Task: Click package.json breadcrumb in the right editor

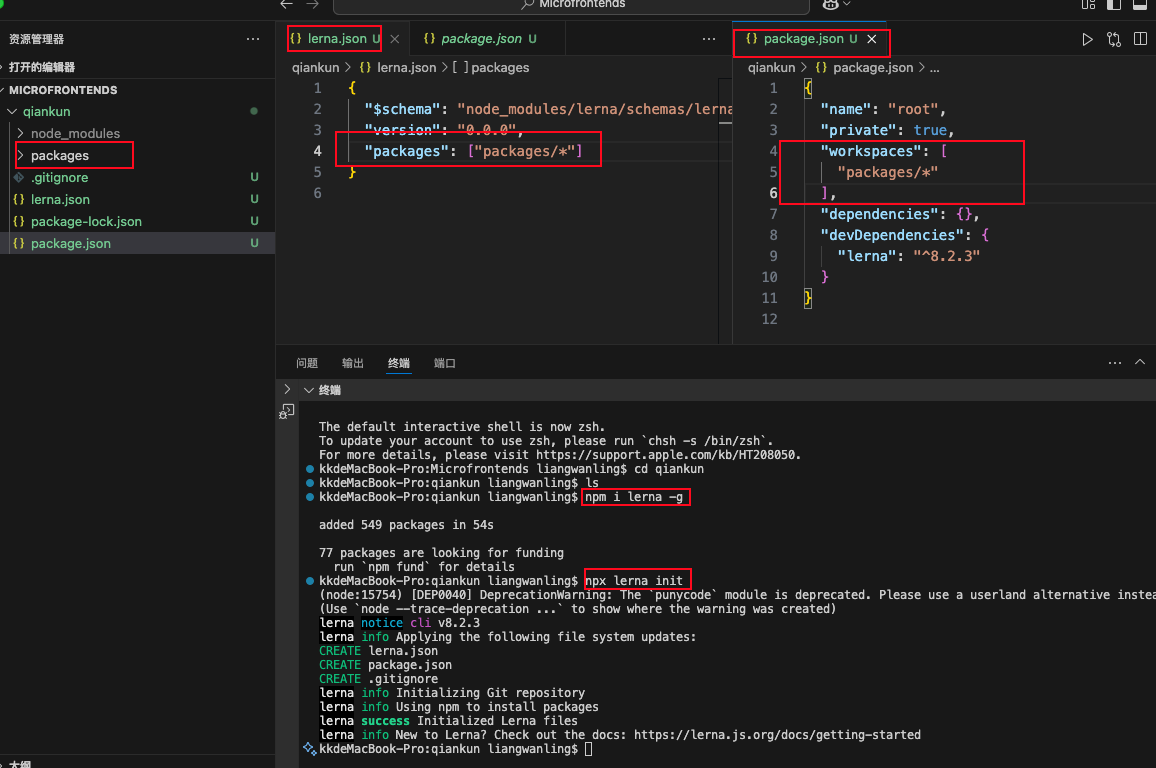Action: tap(873, 68)
